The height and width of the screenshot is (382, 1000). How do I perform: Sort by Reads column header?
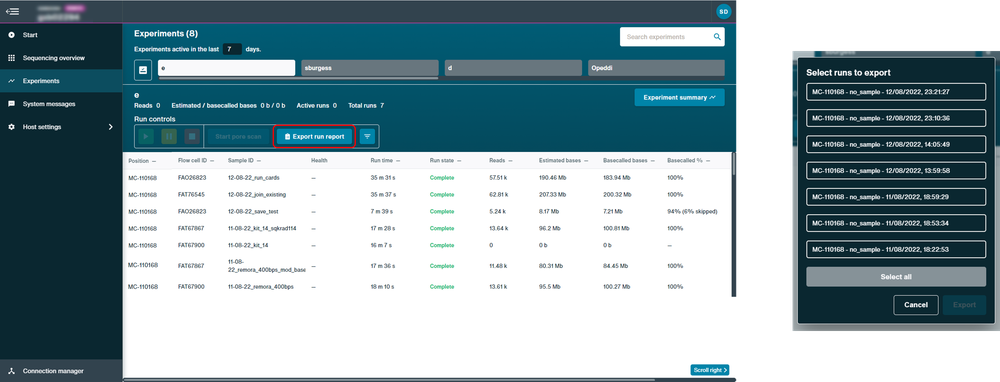pos(501,161)
